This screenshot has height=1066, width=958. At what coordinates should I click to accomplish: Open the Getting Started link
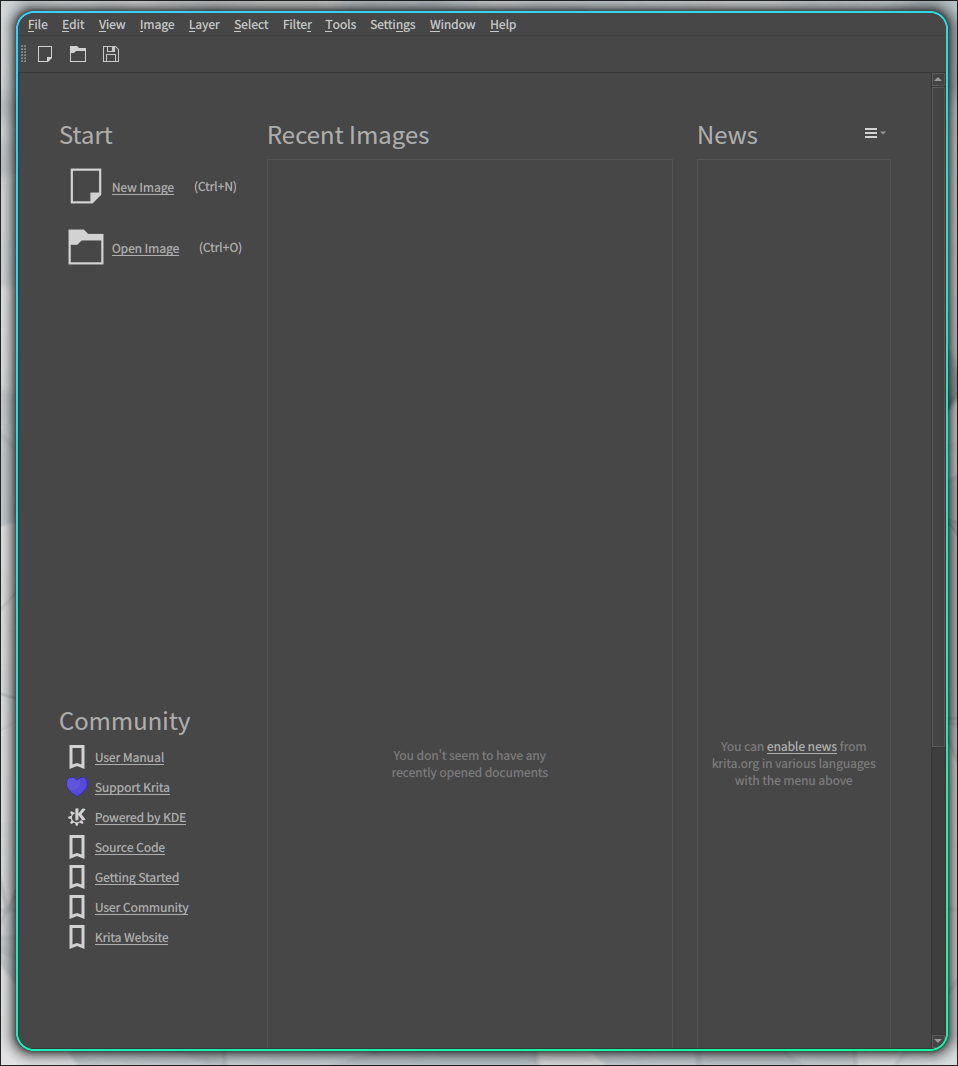(x=137, y=877)
